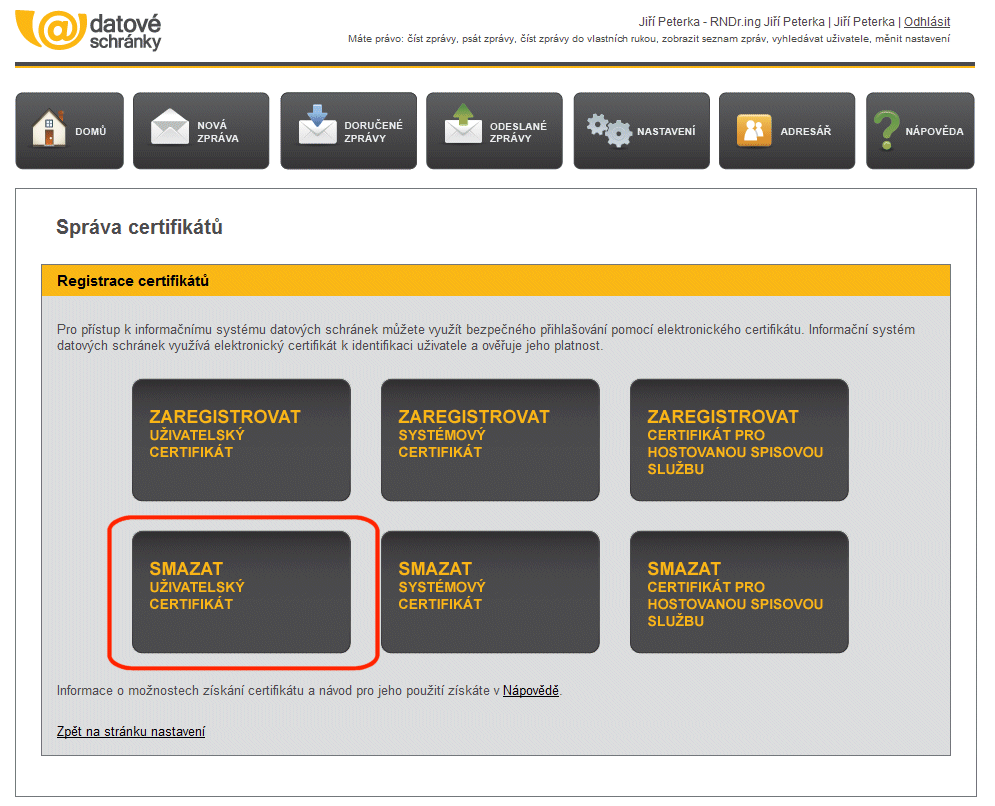Screen dimensions: 995x806
Task: Open the Nastavení menu label
Action: (666, 131)
